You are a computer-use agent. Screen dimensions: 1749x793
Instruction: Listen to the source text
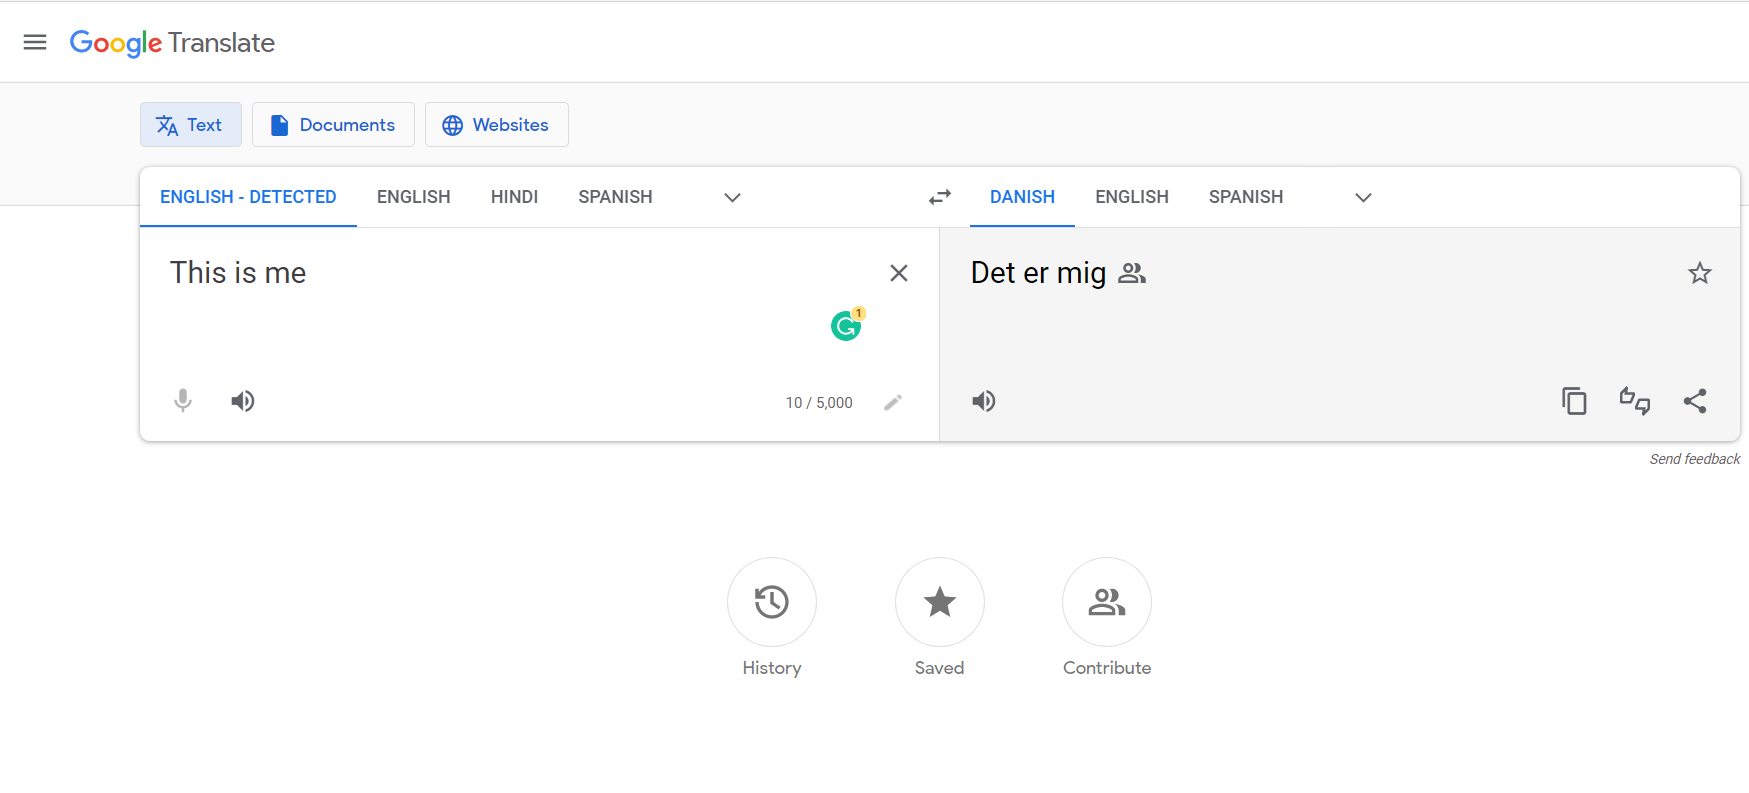click(243, 401)
